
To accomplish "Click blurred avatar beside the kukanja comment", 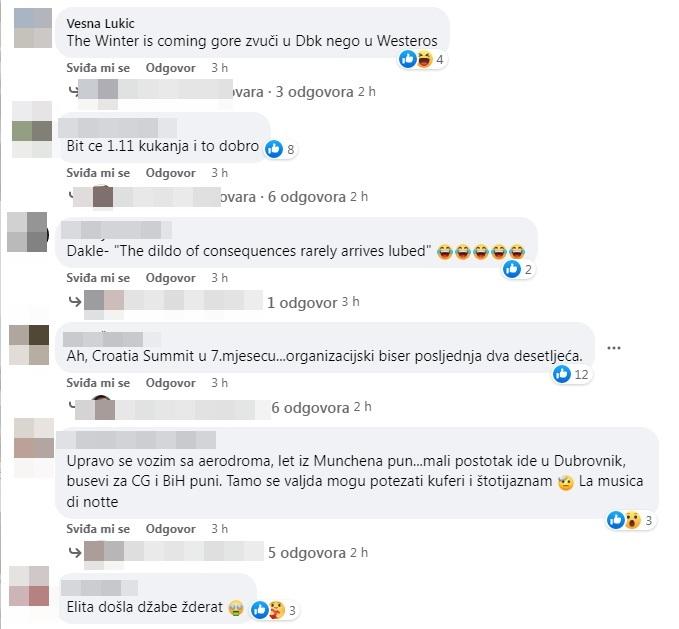I will (x=32, y=130).
